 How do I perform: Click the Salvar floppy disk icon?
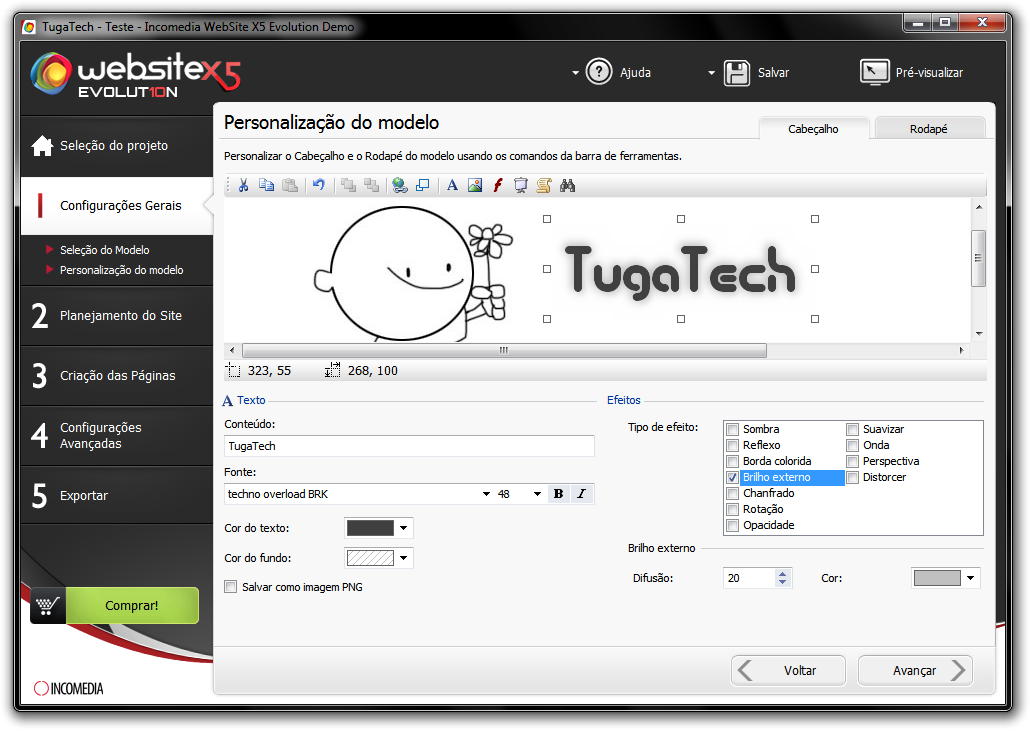pos(736,72)
